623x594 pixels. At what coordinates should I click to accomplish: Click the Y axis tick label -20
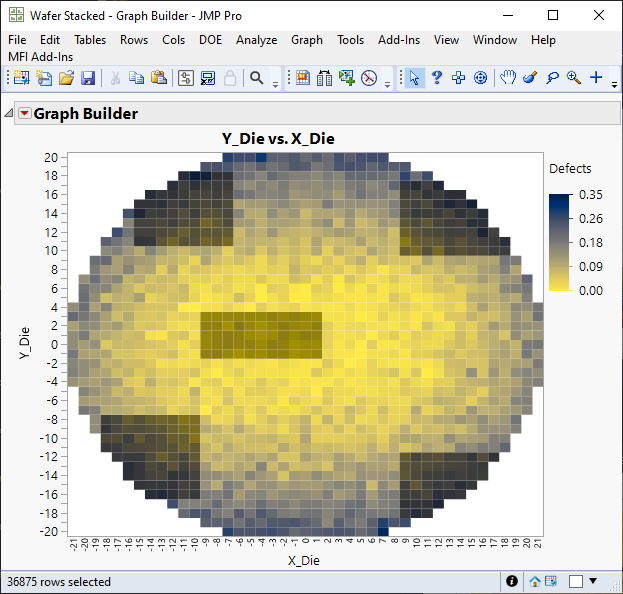click(x=48, y=531)
